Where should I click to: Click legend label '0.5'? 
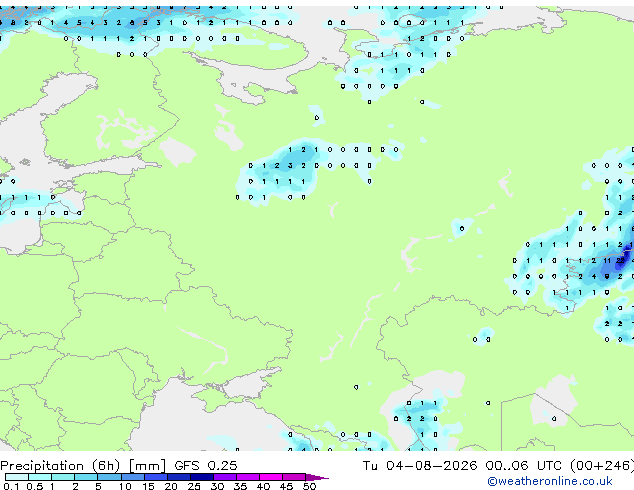click(x=35, y=486)
